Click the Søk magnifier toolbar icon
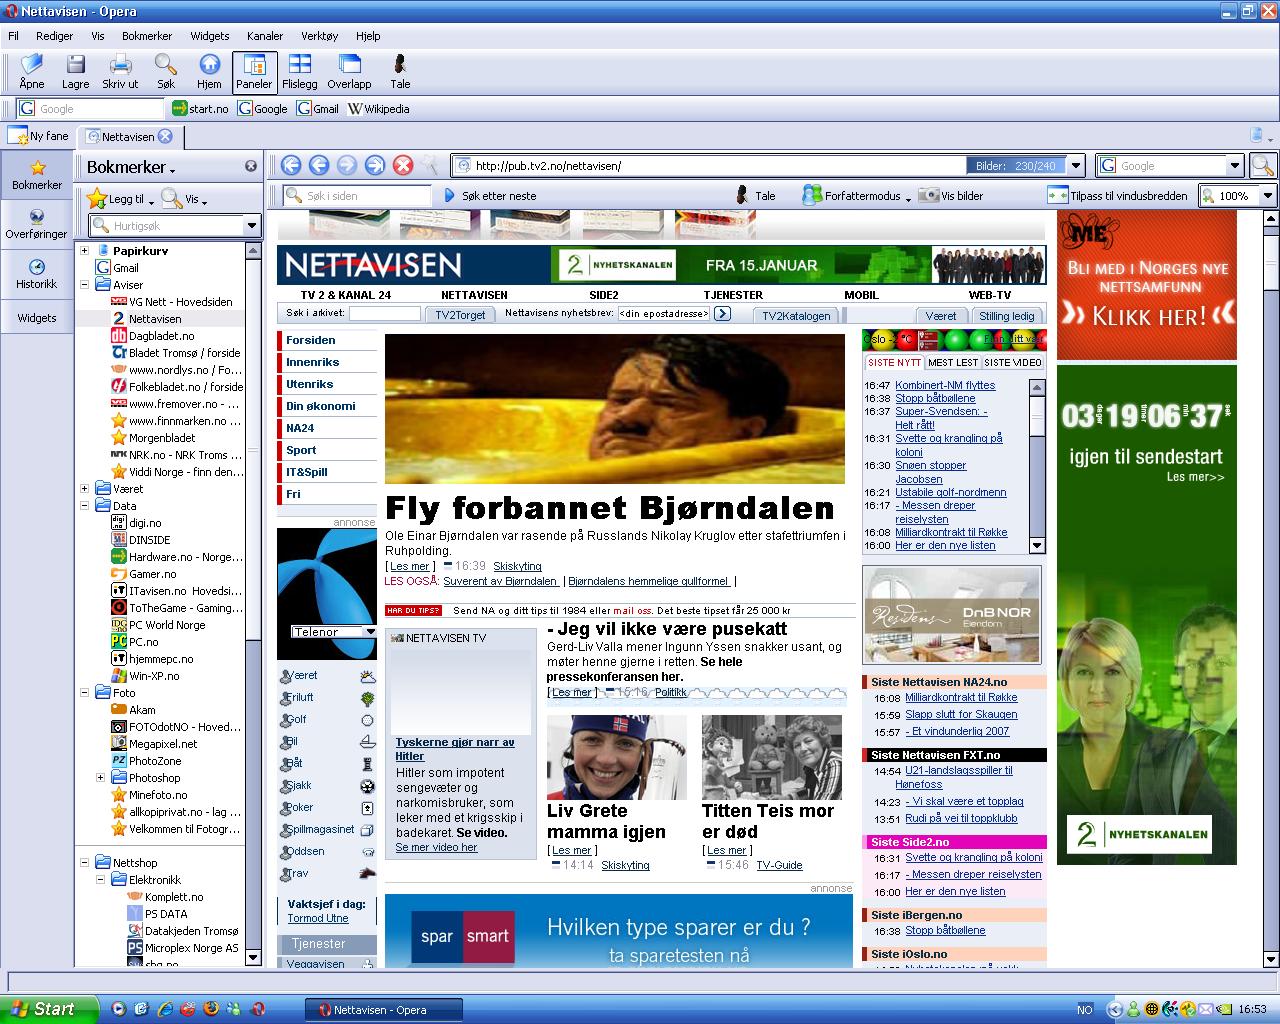This screenshot has height=1024, width=1280. coord(166,72)
